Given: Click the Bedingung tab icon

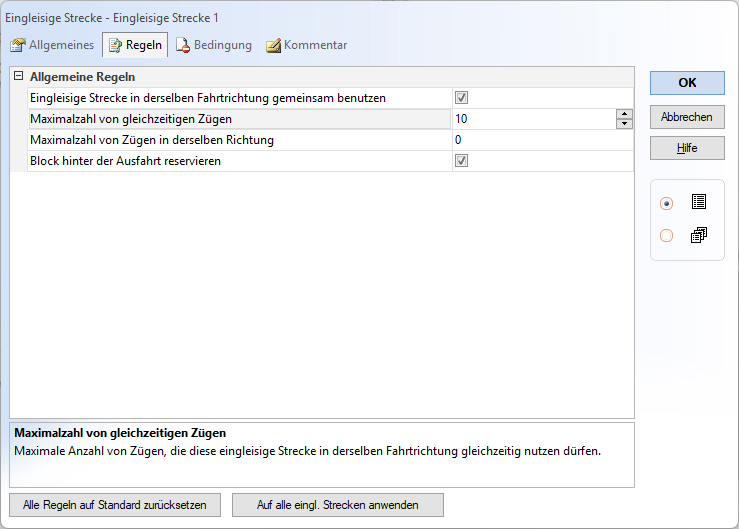Looking at the screenshot, I should coord(183,45).
